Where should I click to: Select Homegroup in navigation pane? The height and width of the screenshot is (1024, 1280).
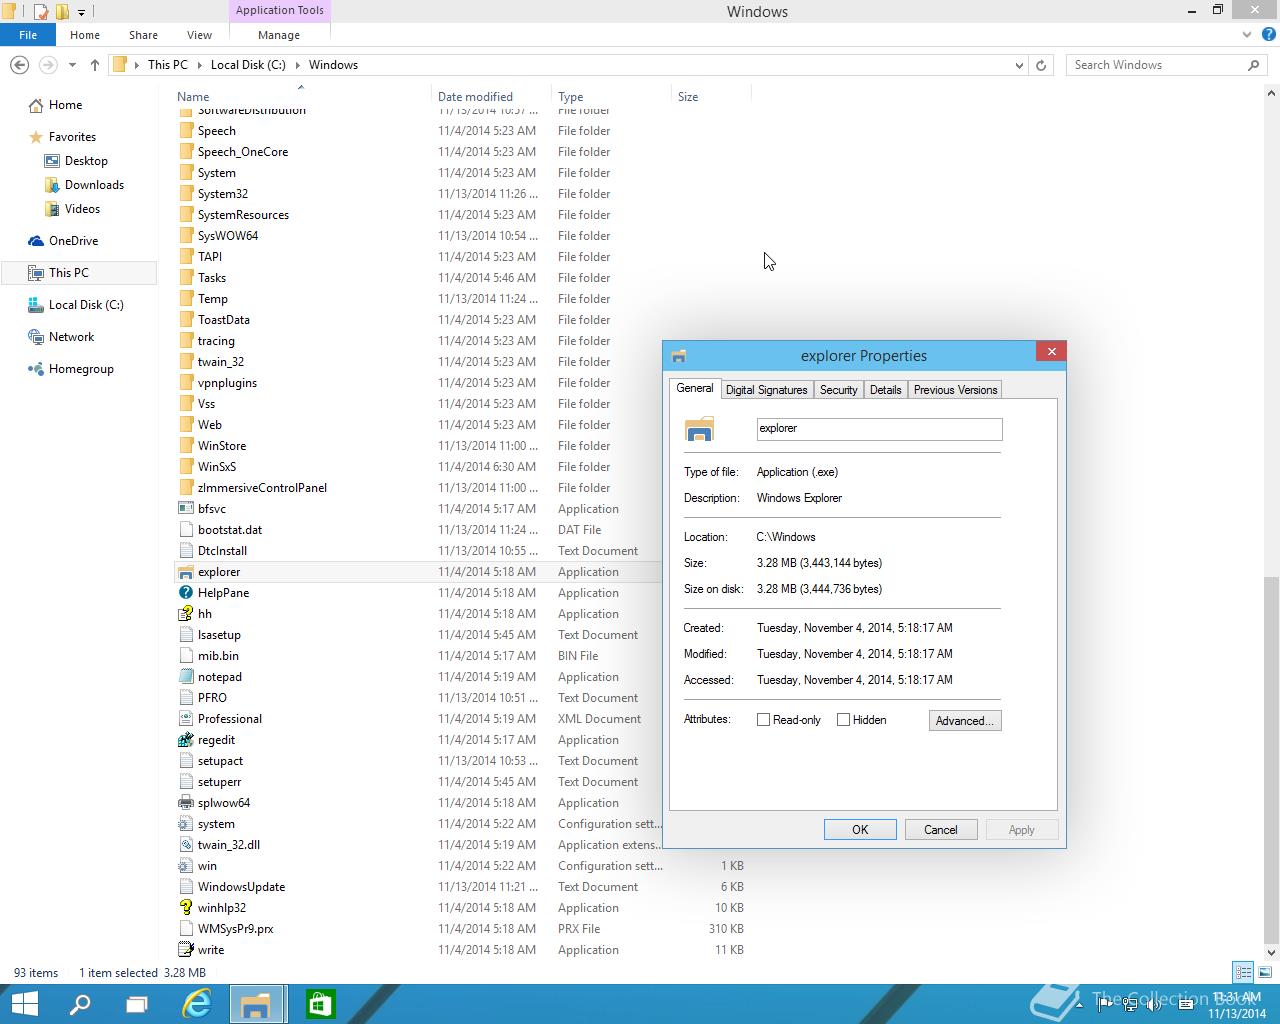[x=81, y=369]
